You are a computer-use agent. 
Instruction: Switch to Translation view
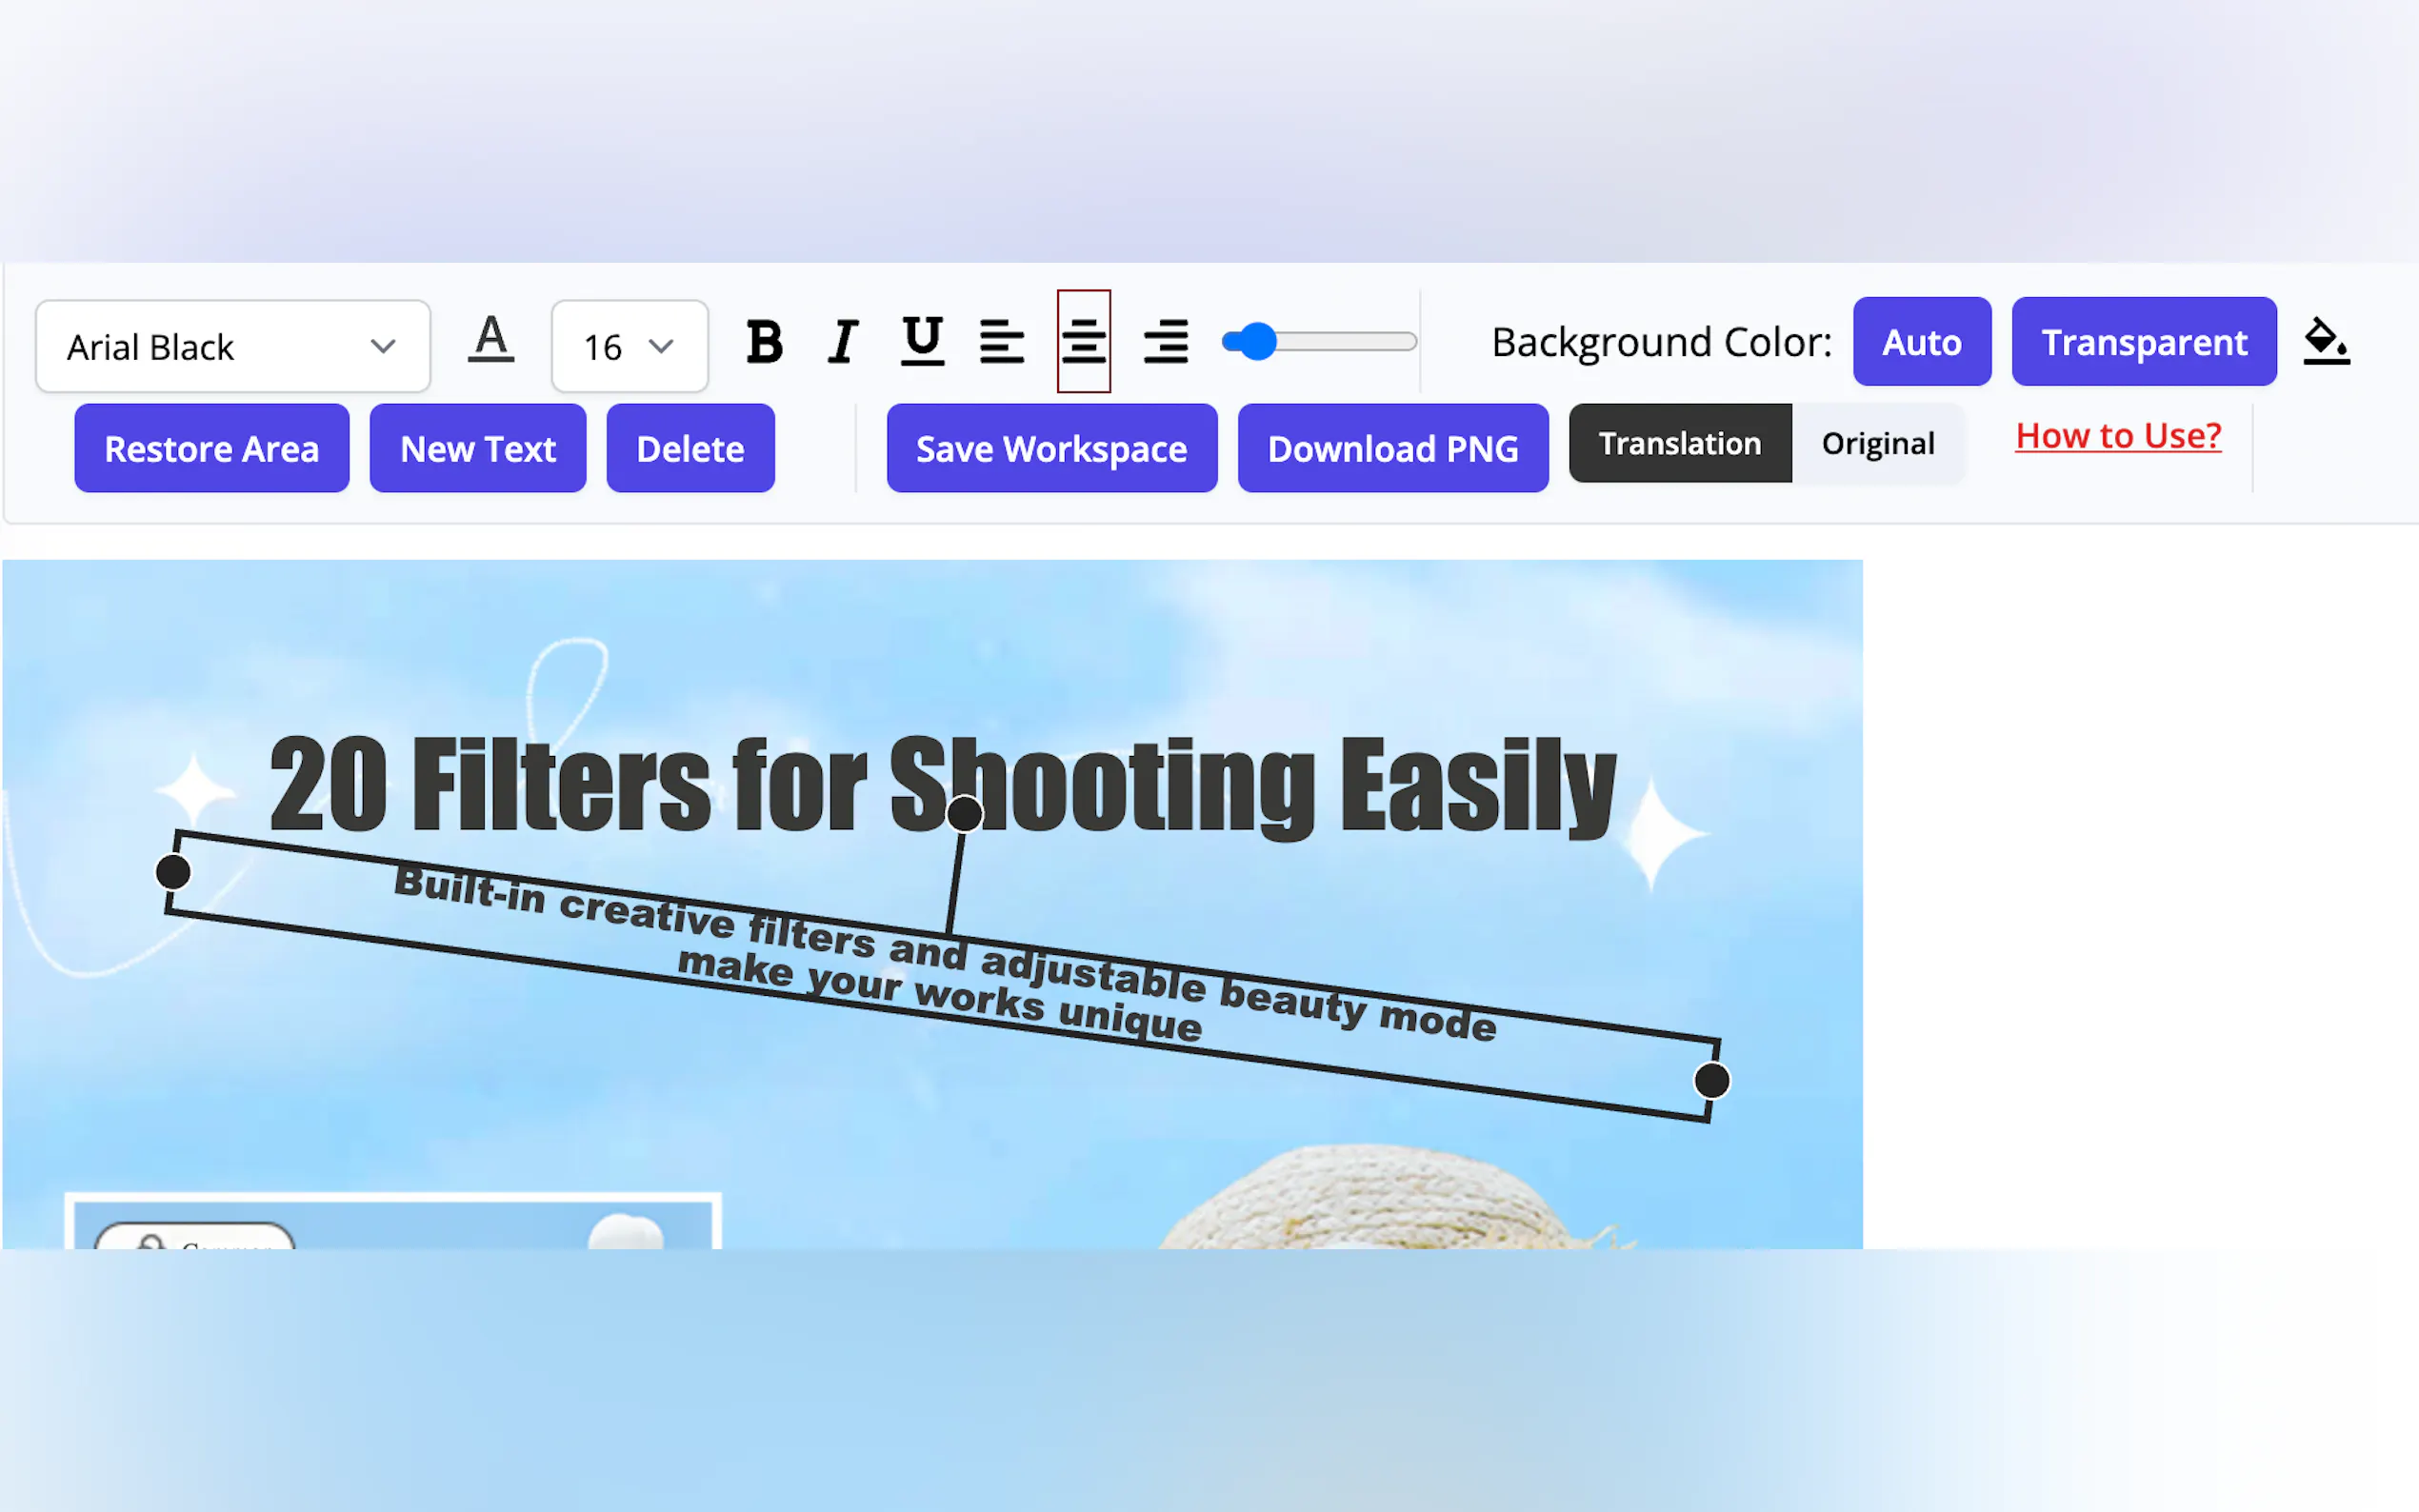tap(1679, 444)
